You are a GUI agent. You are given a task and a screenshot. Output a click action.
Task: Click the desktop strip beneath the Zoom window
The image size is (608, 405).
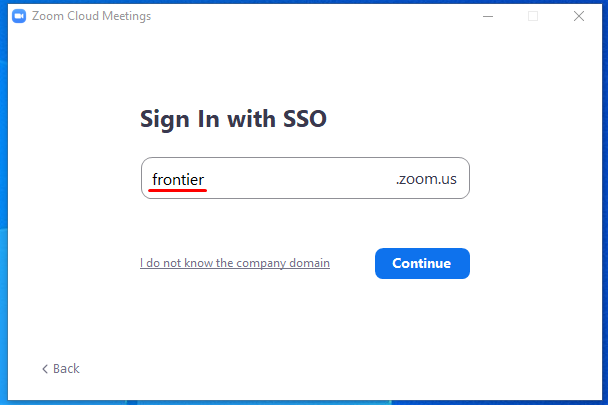pyautogui.click(x=304, y=403)
